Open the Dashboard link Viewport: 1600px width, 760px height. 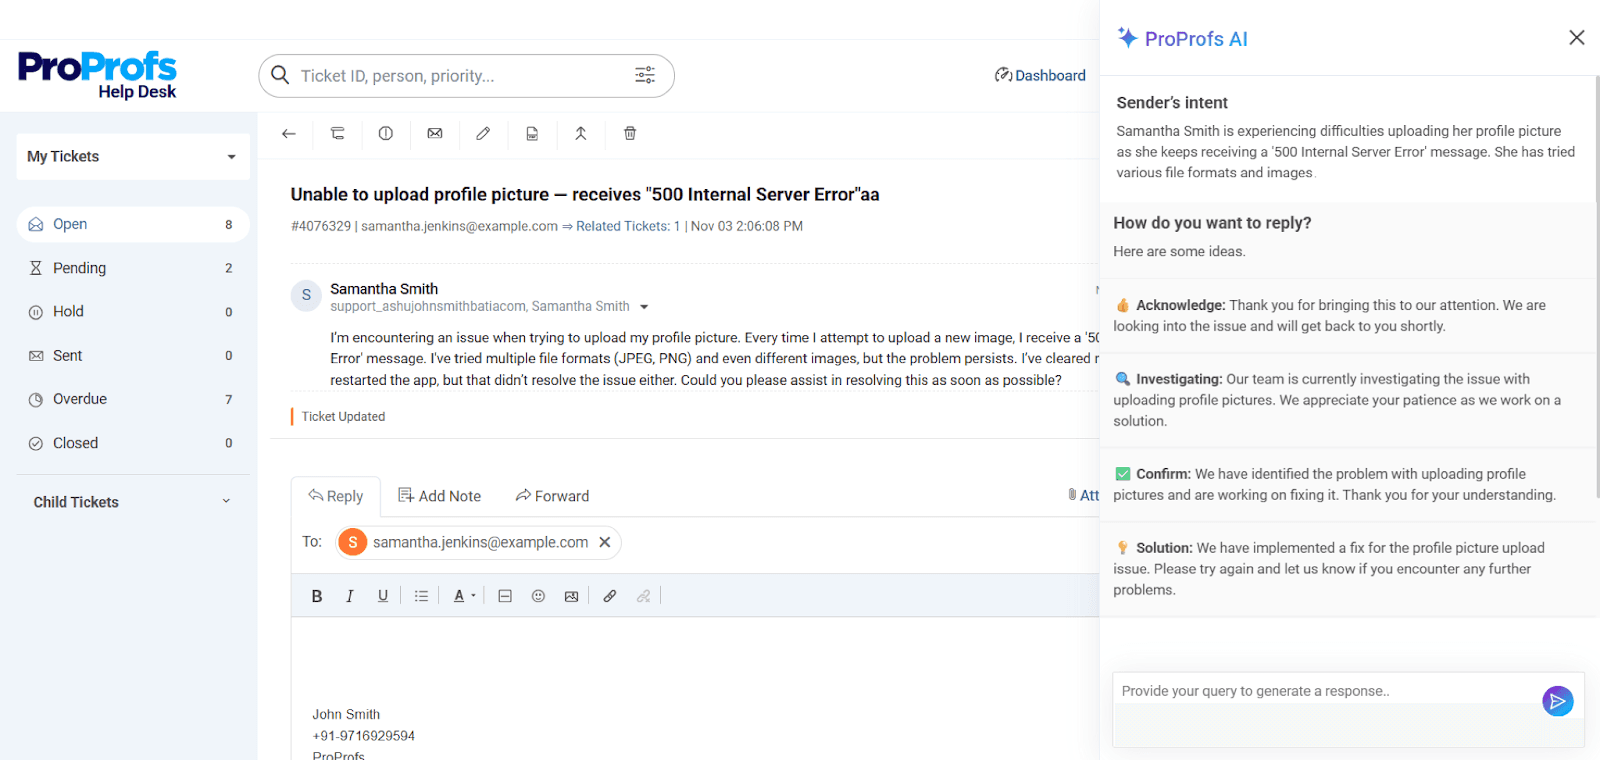tap(1040, 76)
